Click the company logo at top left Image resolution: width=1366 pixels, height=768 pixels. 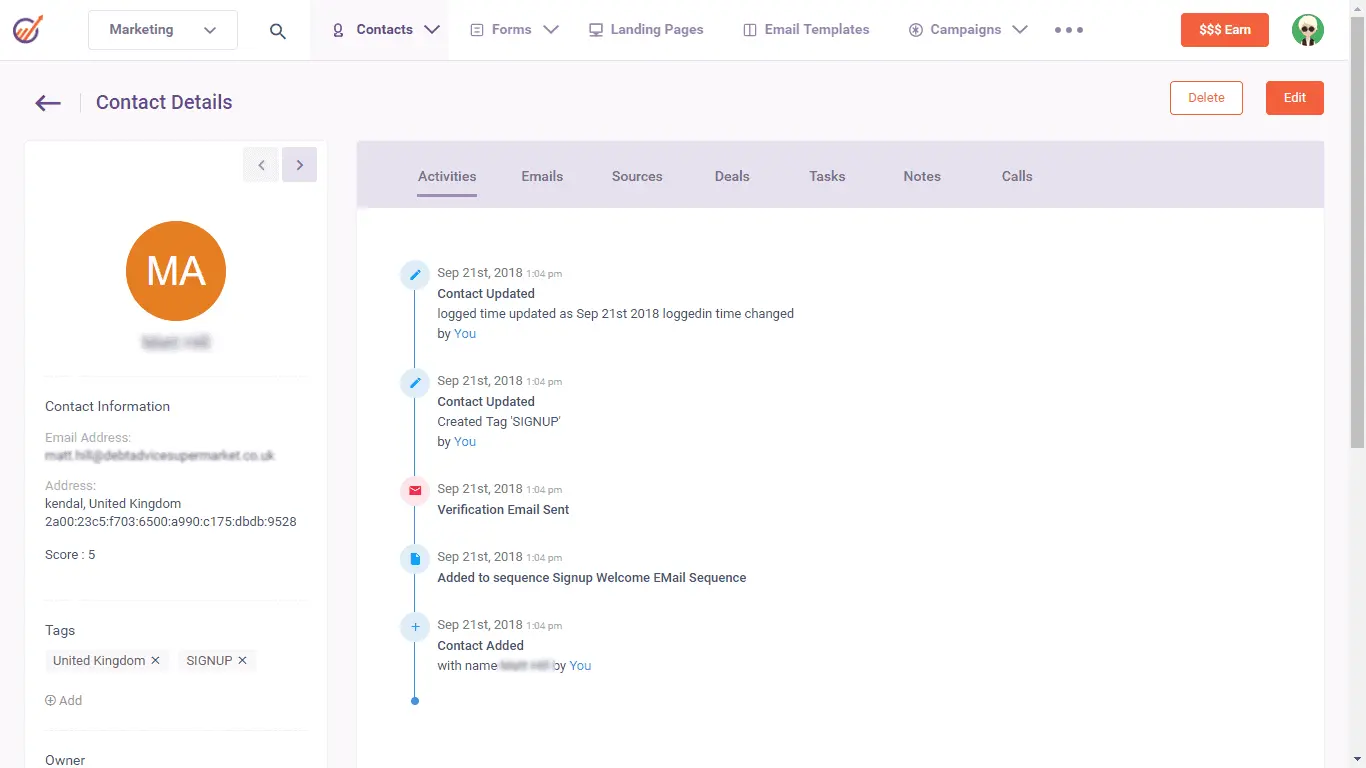(27, 29)
